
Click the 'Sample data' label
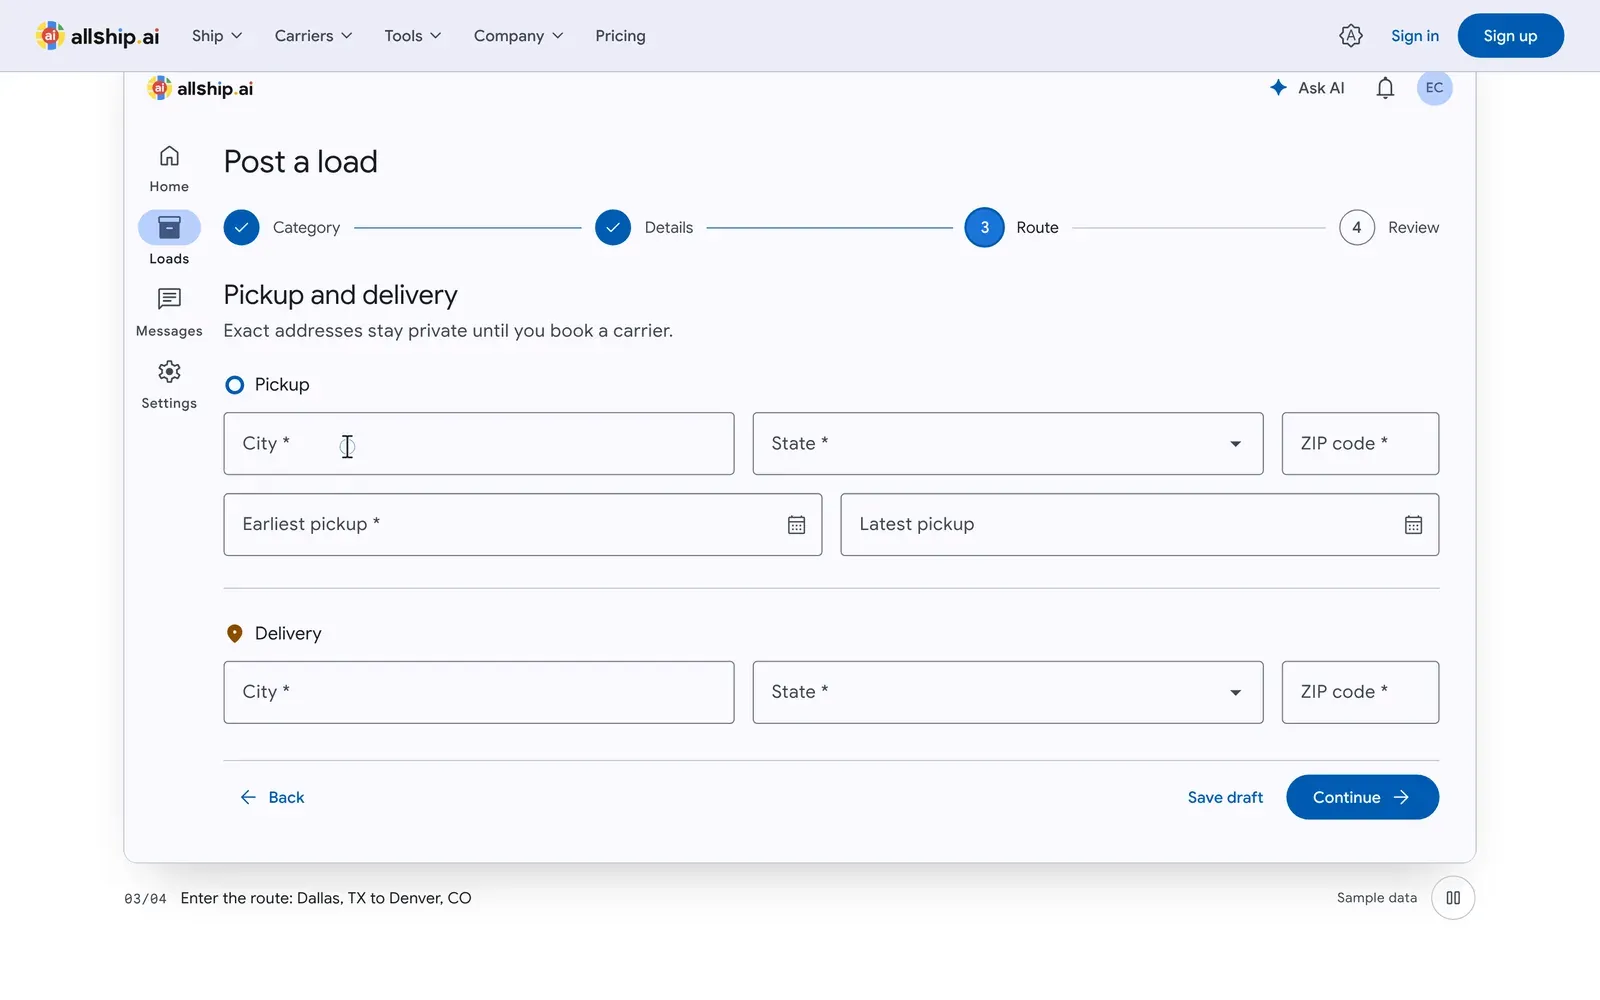pyautogui.click(x=1376, y=898)
